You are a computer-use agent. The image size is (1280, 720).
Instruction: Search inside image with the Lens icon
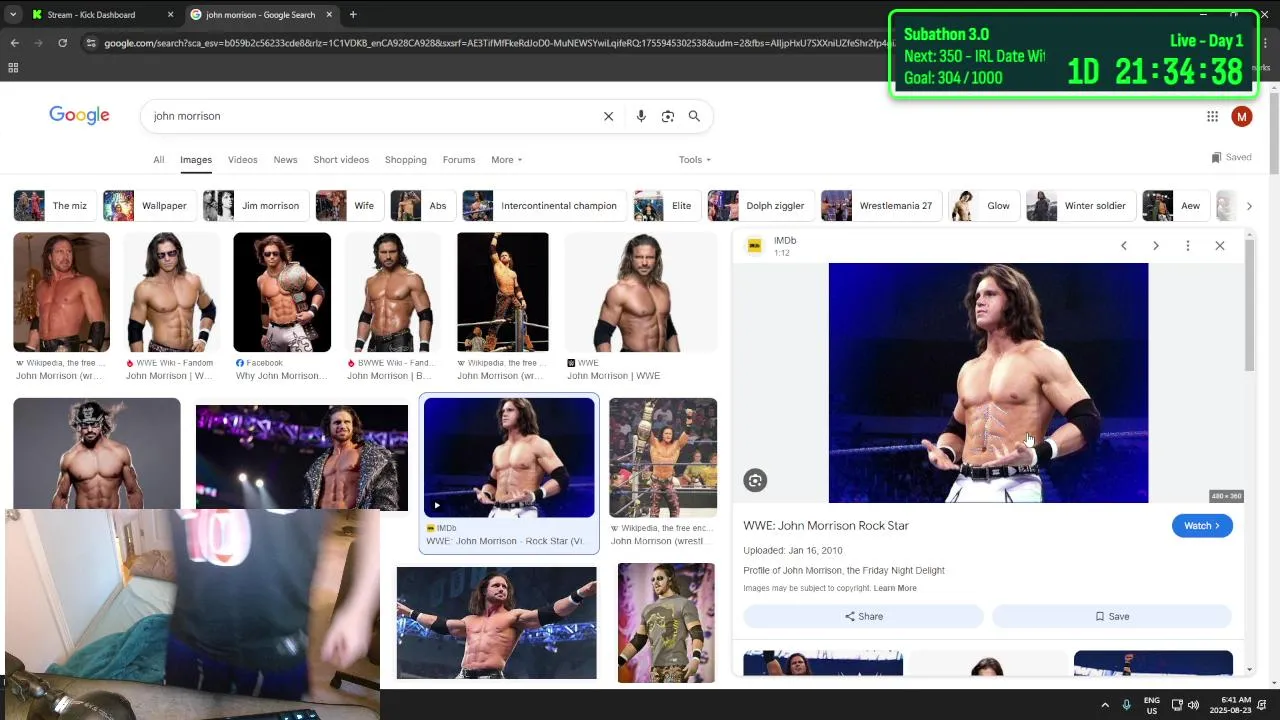tap(755, 481)
